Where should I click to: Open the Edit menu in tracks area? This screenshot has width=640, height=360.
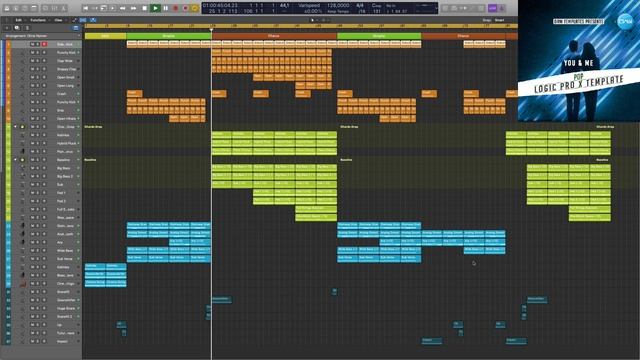pyautogui.click(x=18, y=20)
